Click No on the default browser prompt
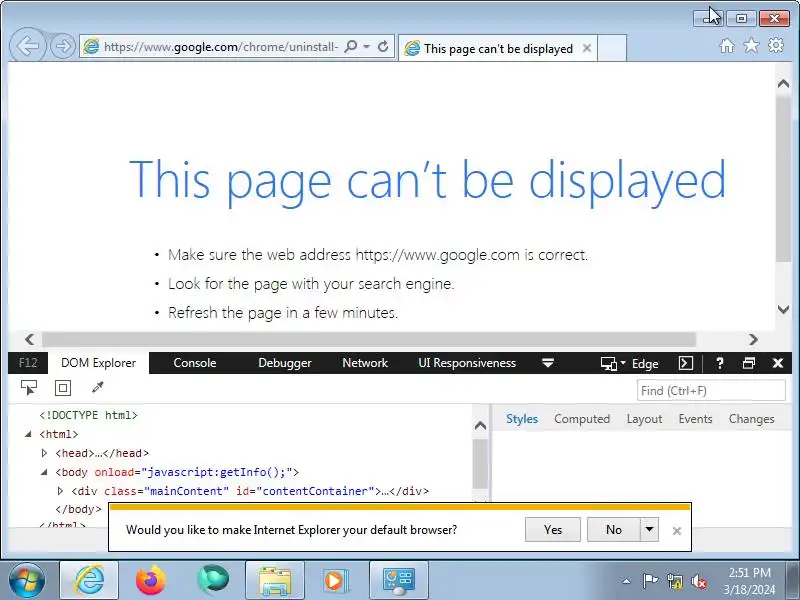This screenshot has height=600, width=800. tap(613, 530)
